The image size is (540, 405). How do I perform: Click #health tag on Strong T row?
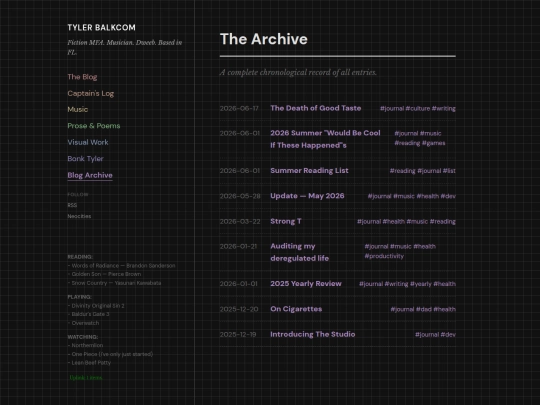394,221
